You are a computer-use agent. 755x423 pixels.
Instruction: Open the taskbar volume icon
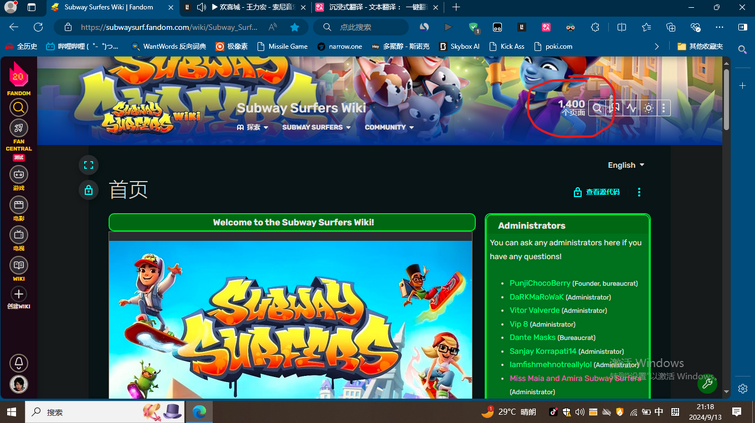[x=580, y=412]
